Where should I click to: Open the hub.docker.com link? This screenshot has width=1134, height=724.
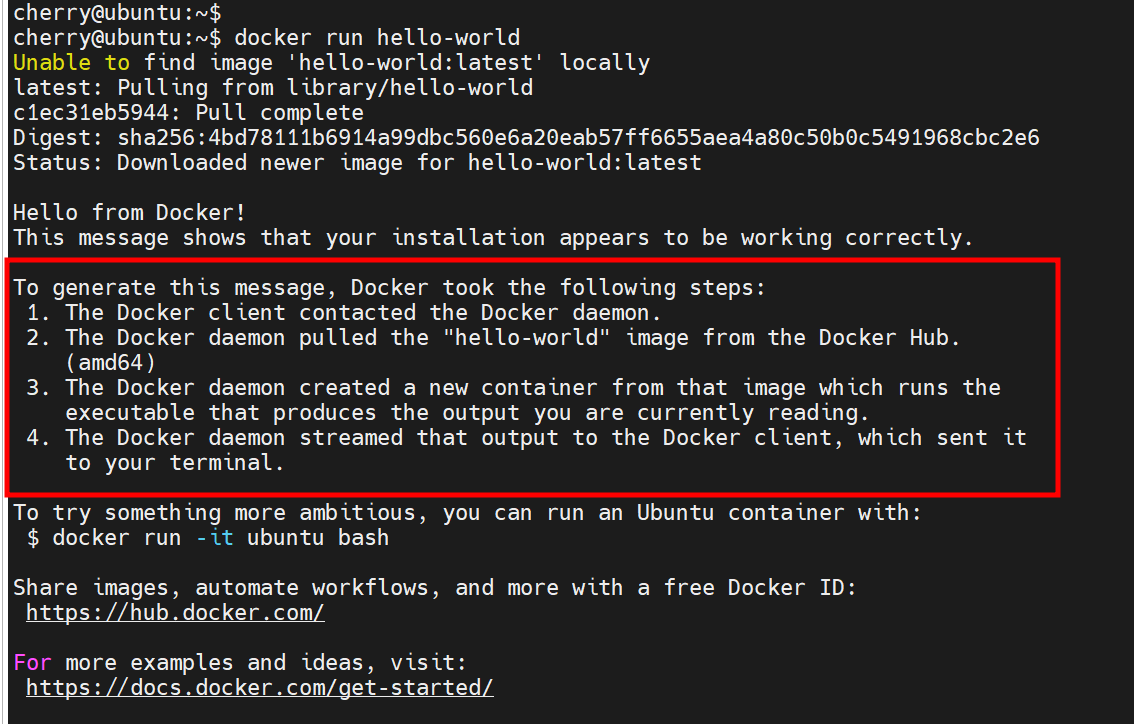pos(175,612)
